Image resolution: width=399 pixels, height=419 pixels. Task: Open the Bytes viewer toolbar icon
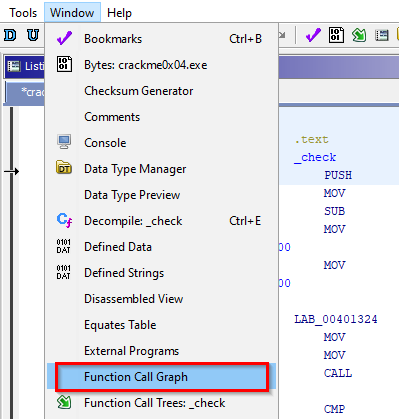[x=336, y=35]
